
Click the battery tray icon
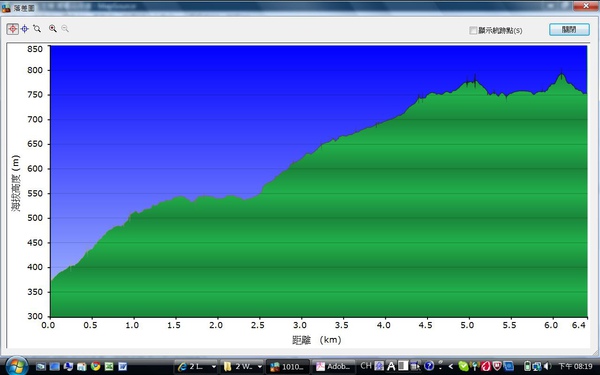pos(527,366)
